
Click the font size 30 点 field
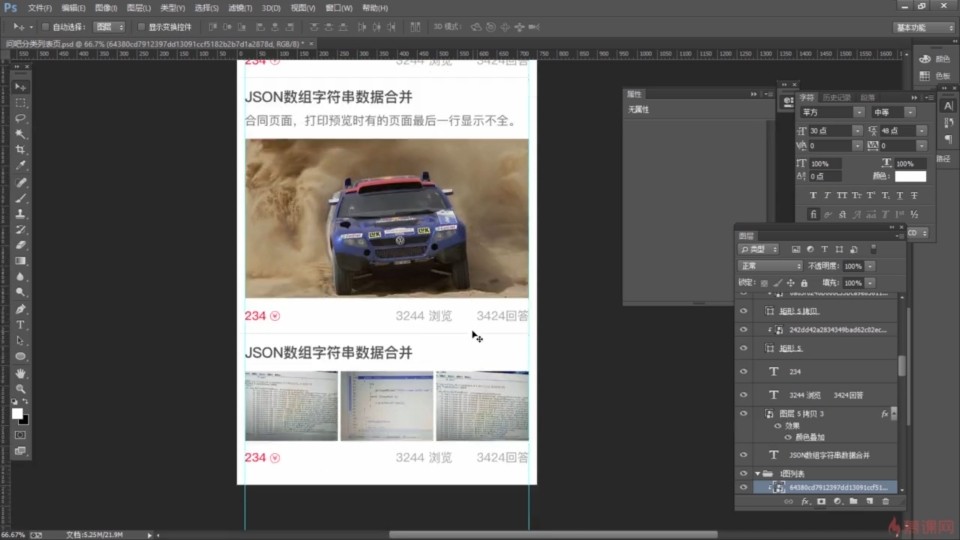828,130
